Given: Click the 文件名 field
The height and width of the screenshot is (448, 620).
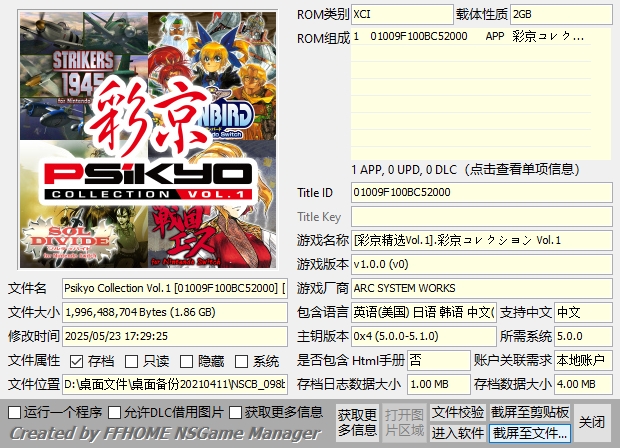Looking at the screenshot, I should 174,288.
